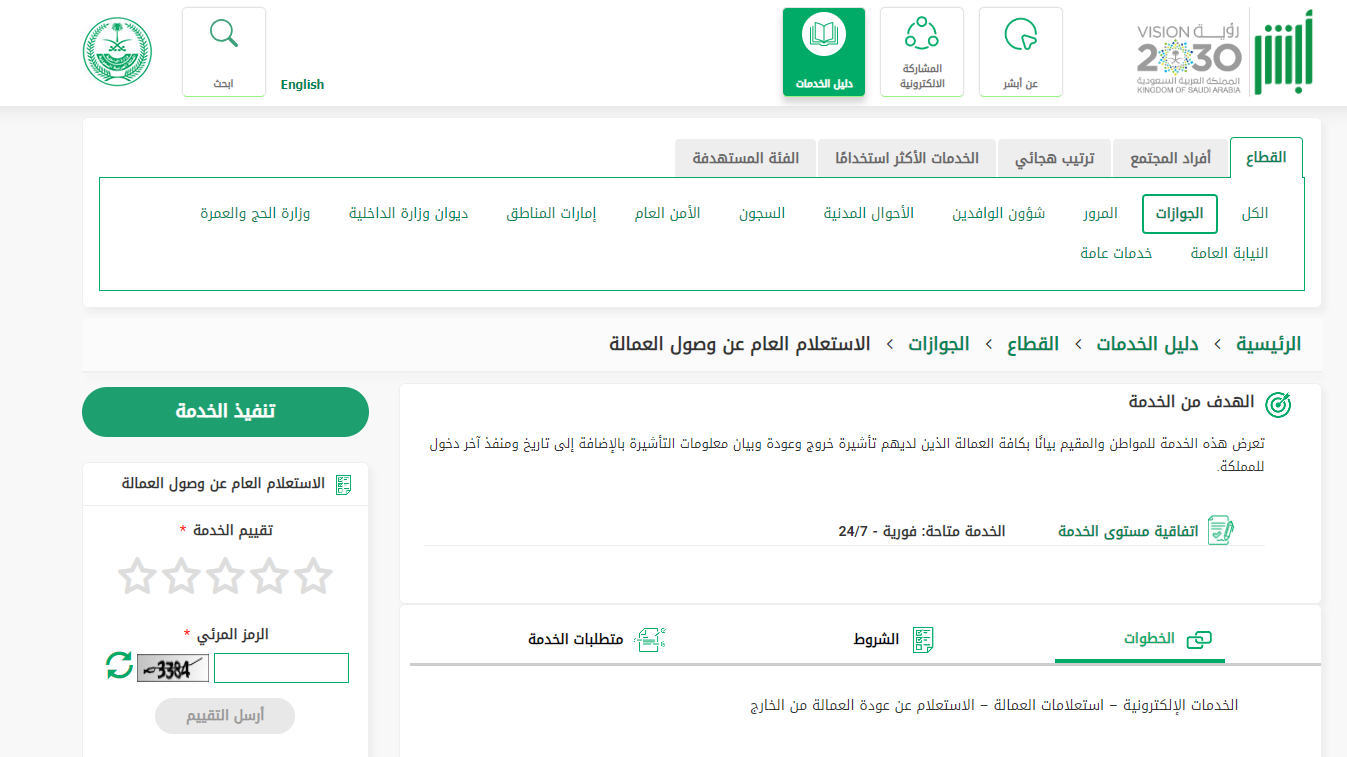Choose the الأحوال المدنية sector filter

[x=869, y=214]
